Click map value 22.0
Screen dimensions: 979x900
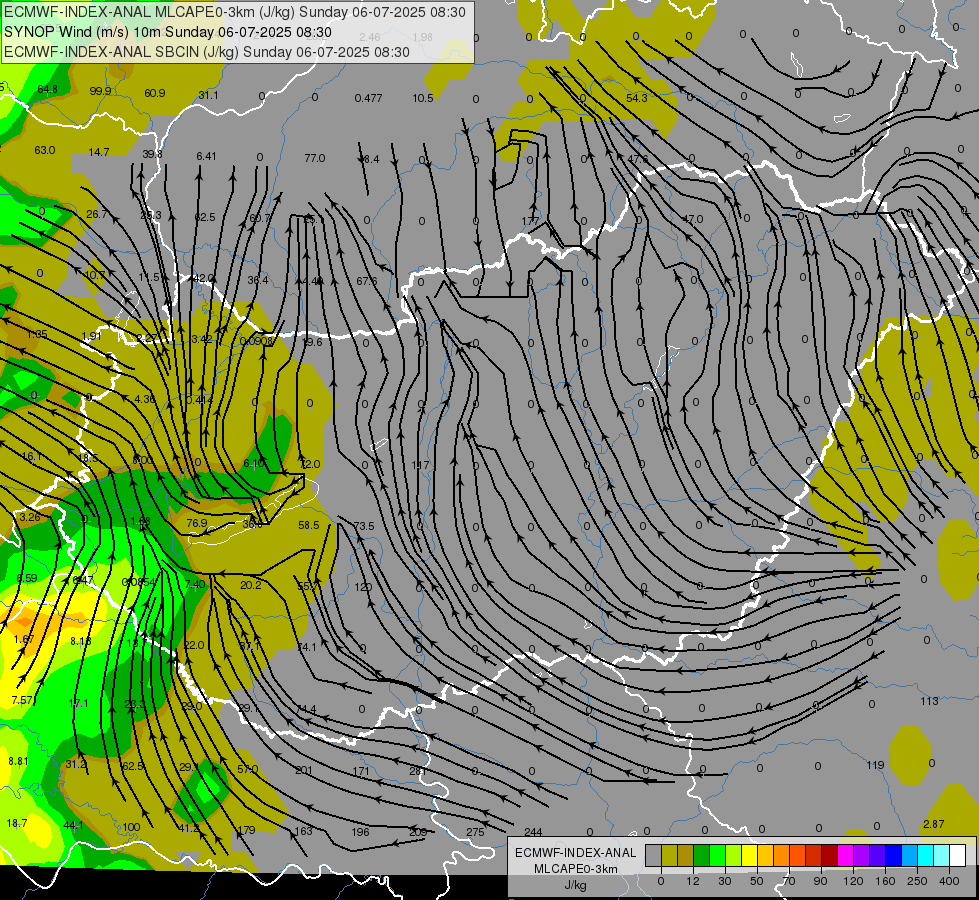tap(194, 645)
